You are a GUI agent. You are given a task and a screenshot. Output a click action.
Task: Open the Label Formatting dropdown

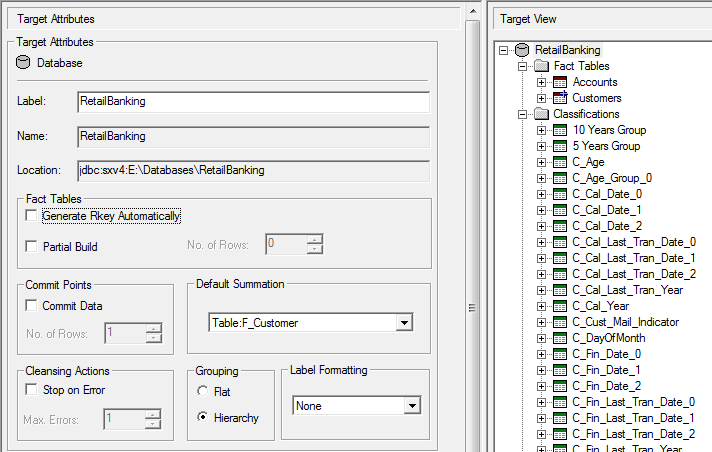[x=412, y=406]
